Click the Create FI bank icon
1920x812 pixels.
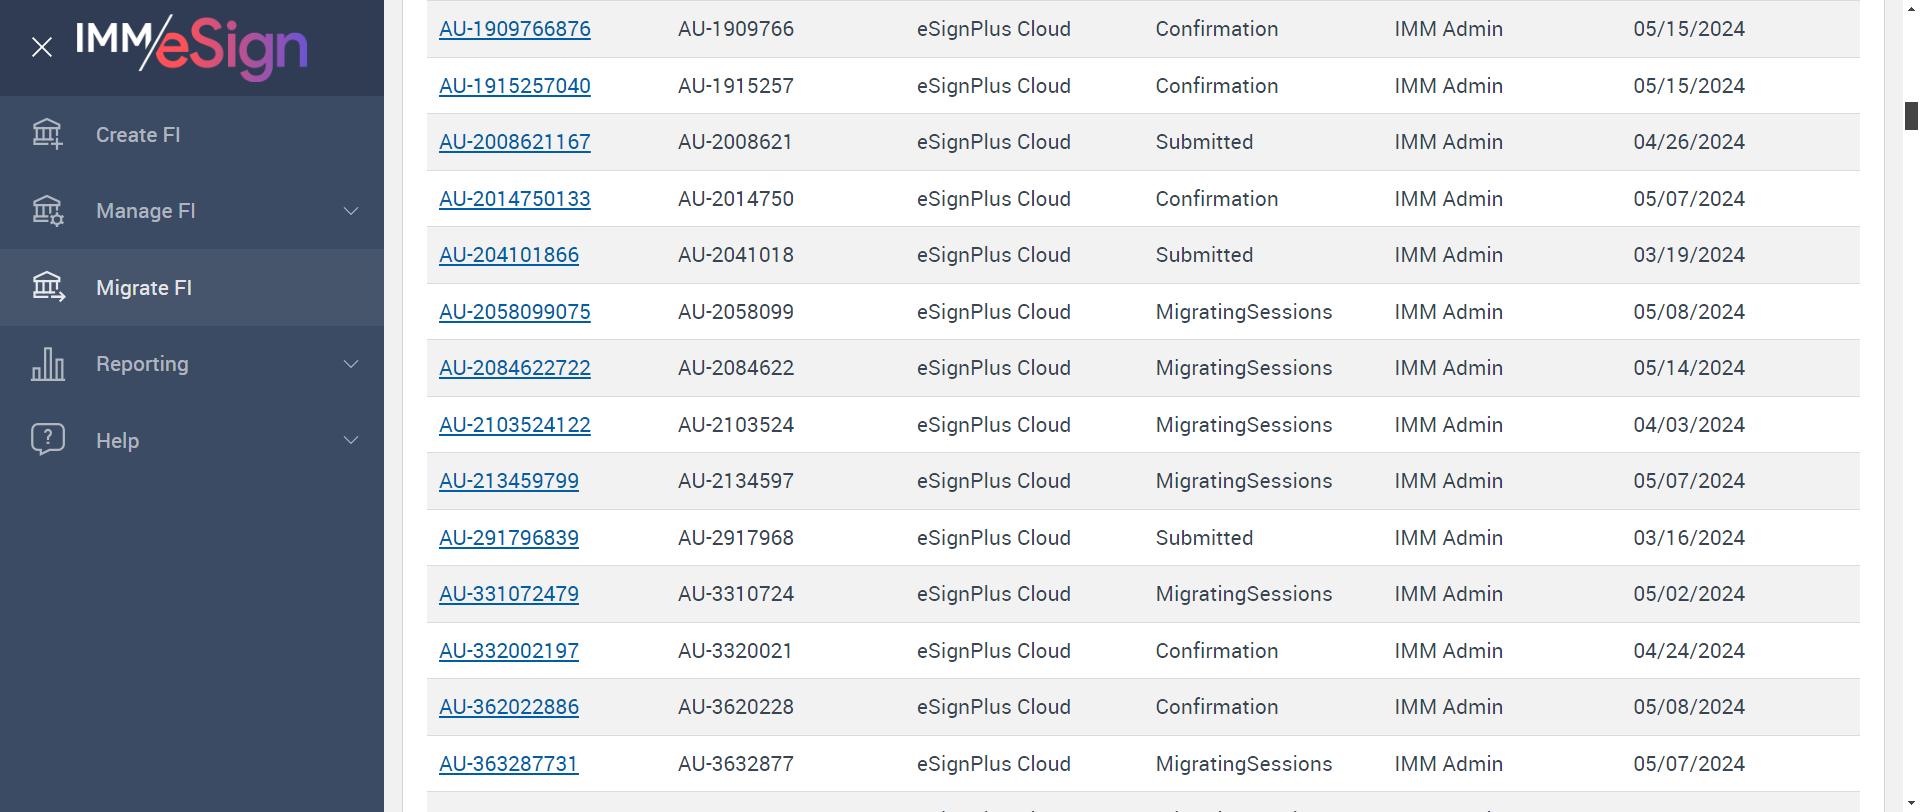47,134
